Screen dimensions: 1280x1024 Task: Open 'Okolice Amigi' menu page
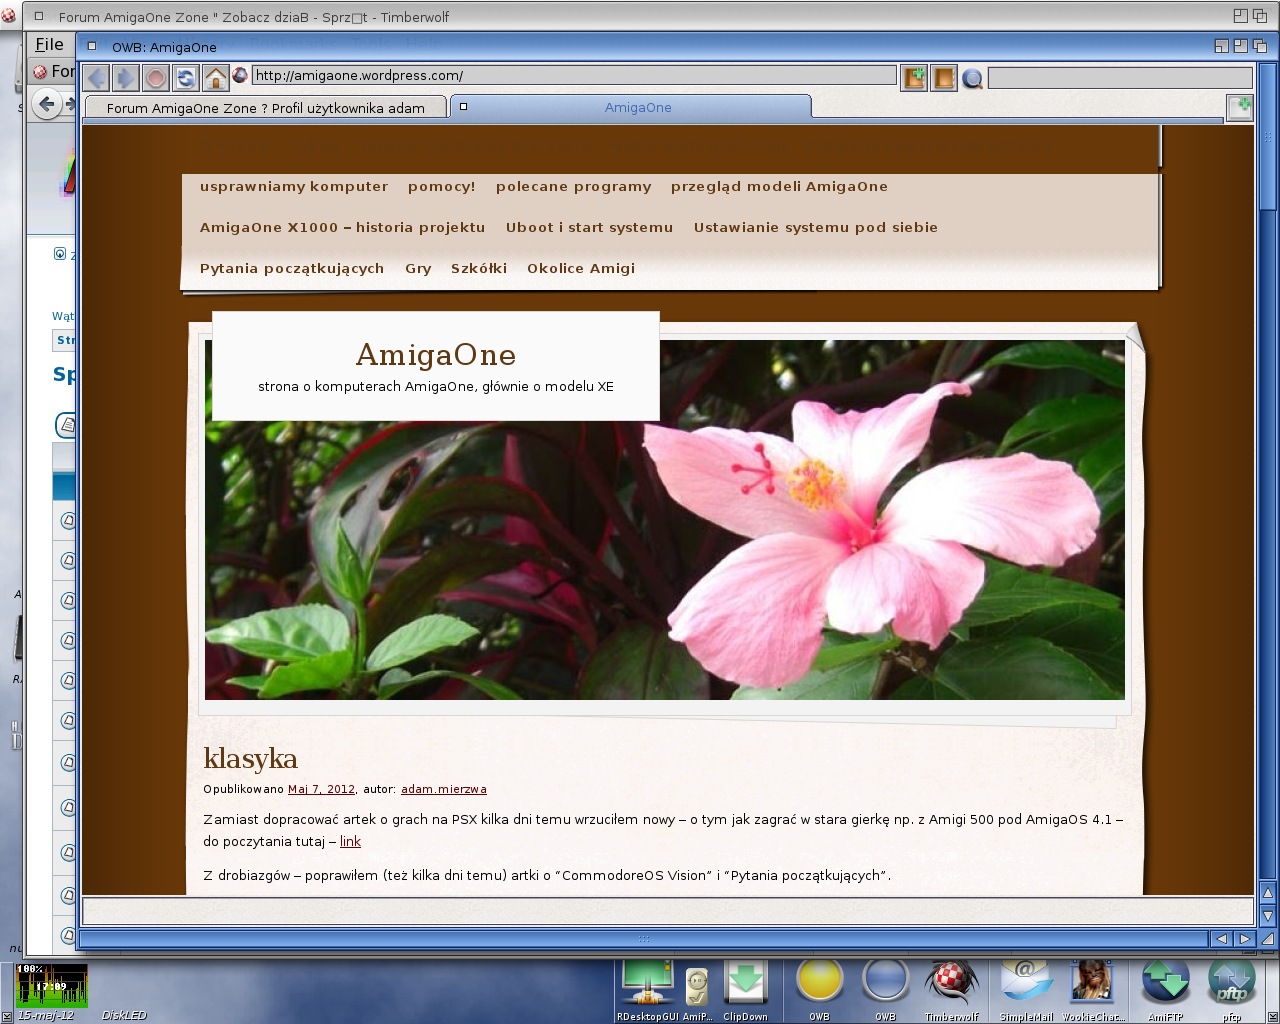[x=581, y=268]
